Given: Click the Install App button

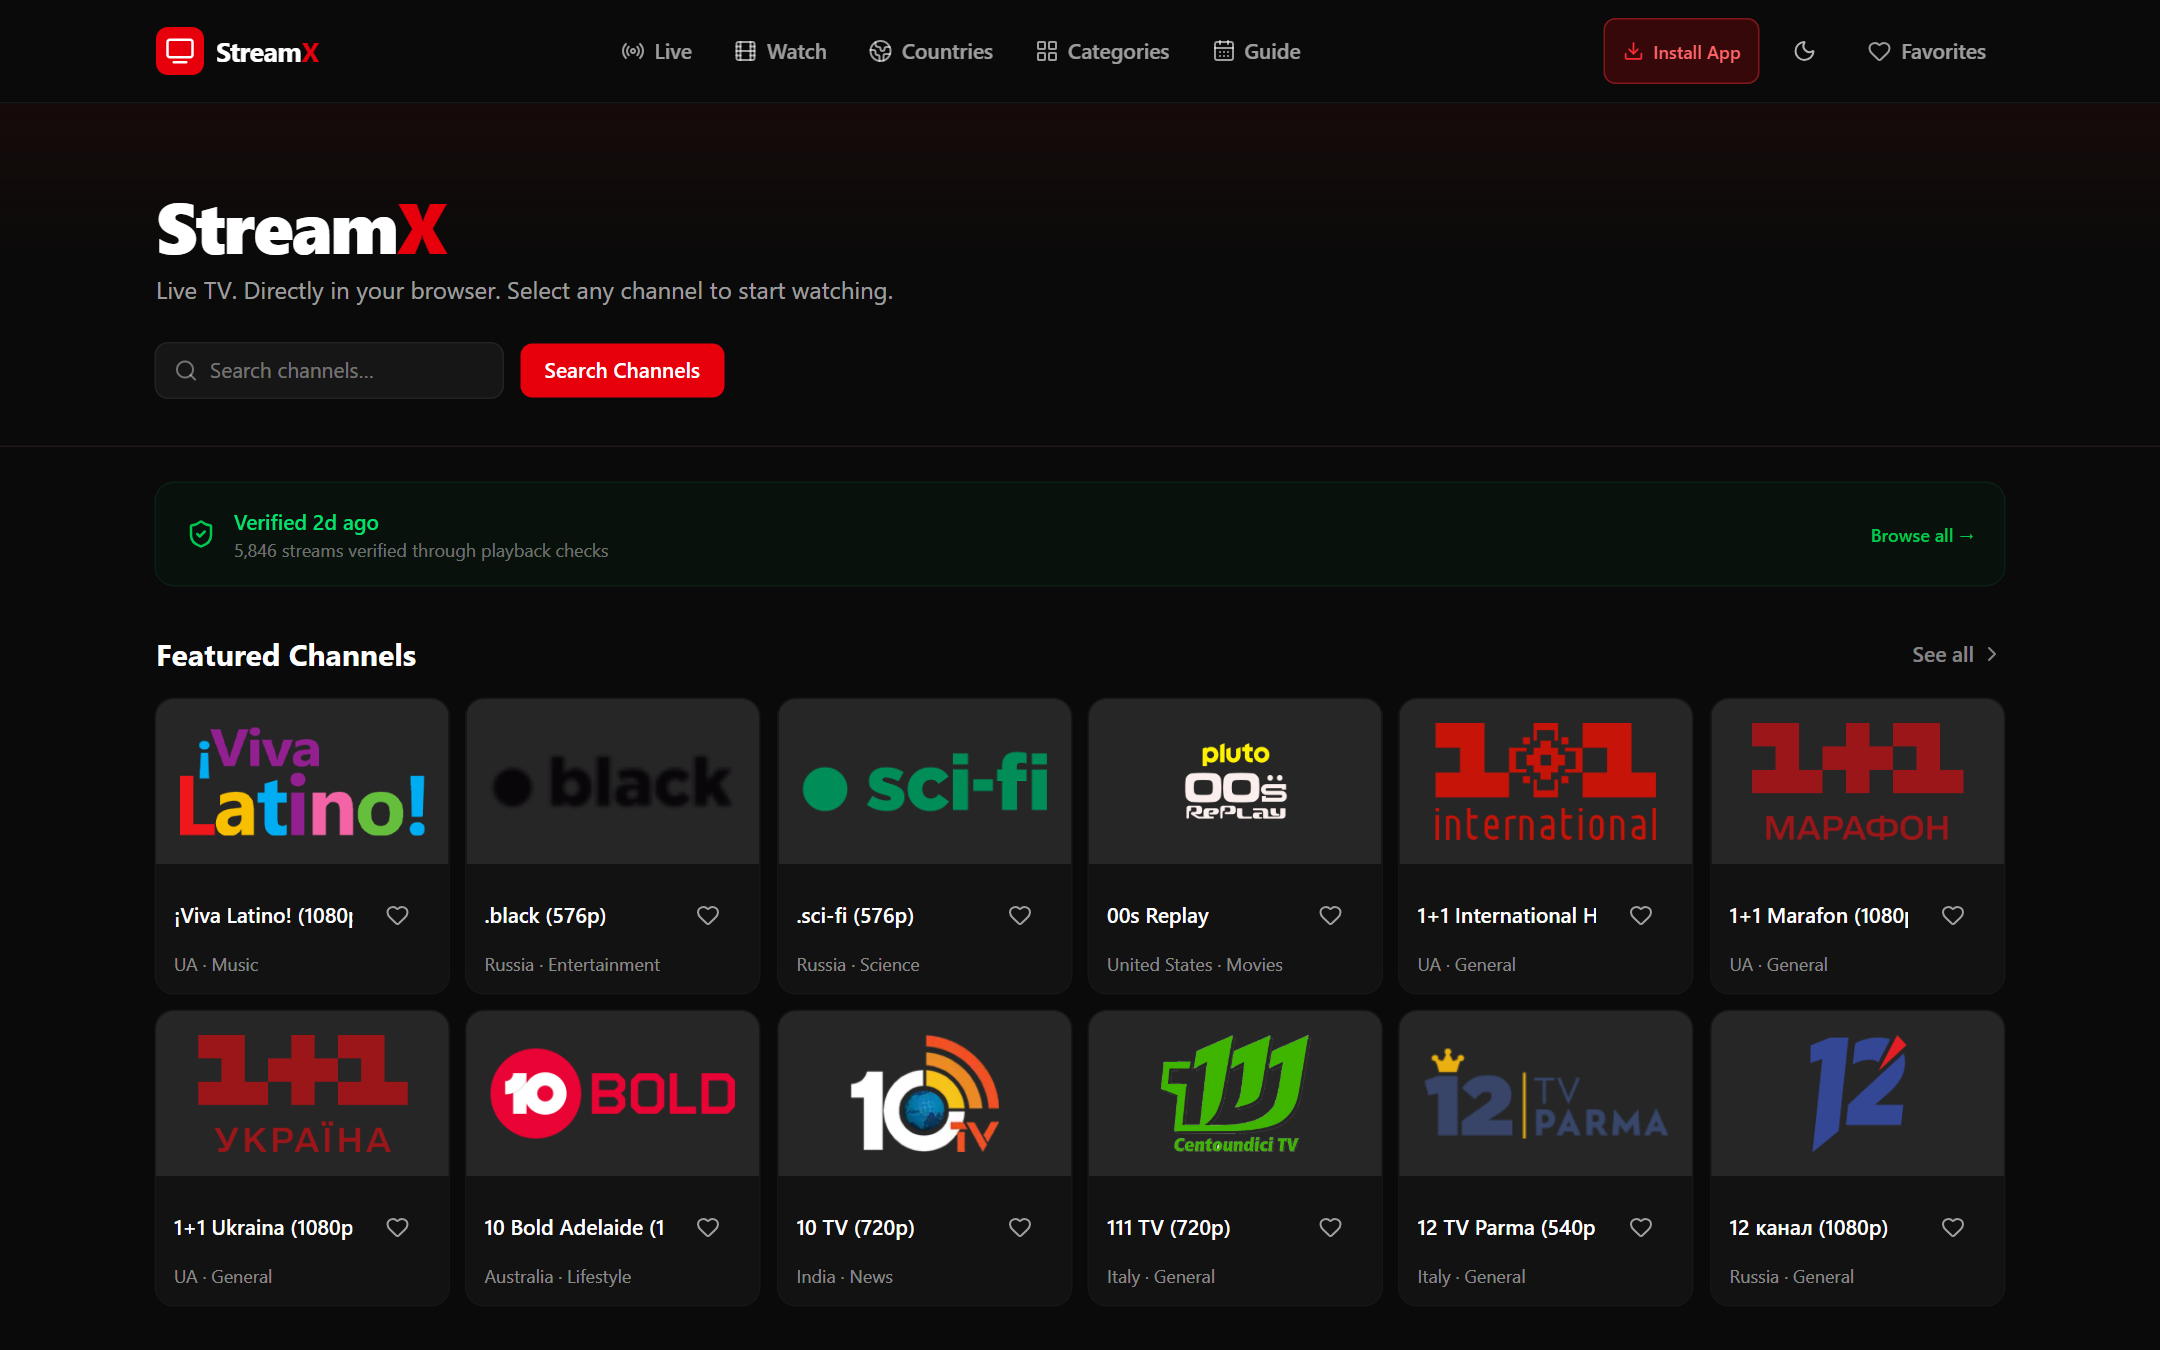Looking at the screenshot, I should tap(1681, 51).
